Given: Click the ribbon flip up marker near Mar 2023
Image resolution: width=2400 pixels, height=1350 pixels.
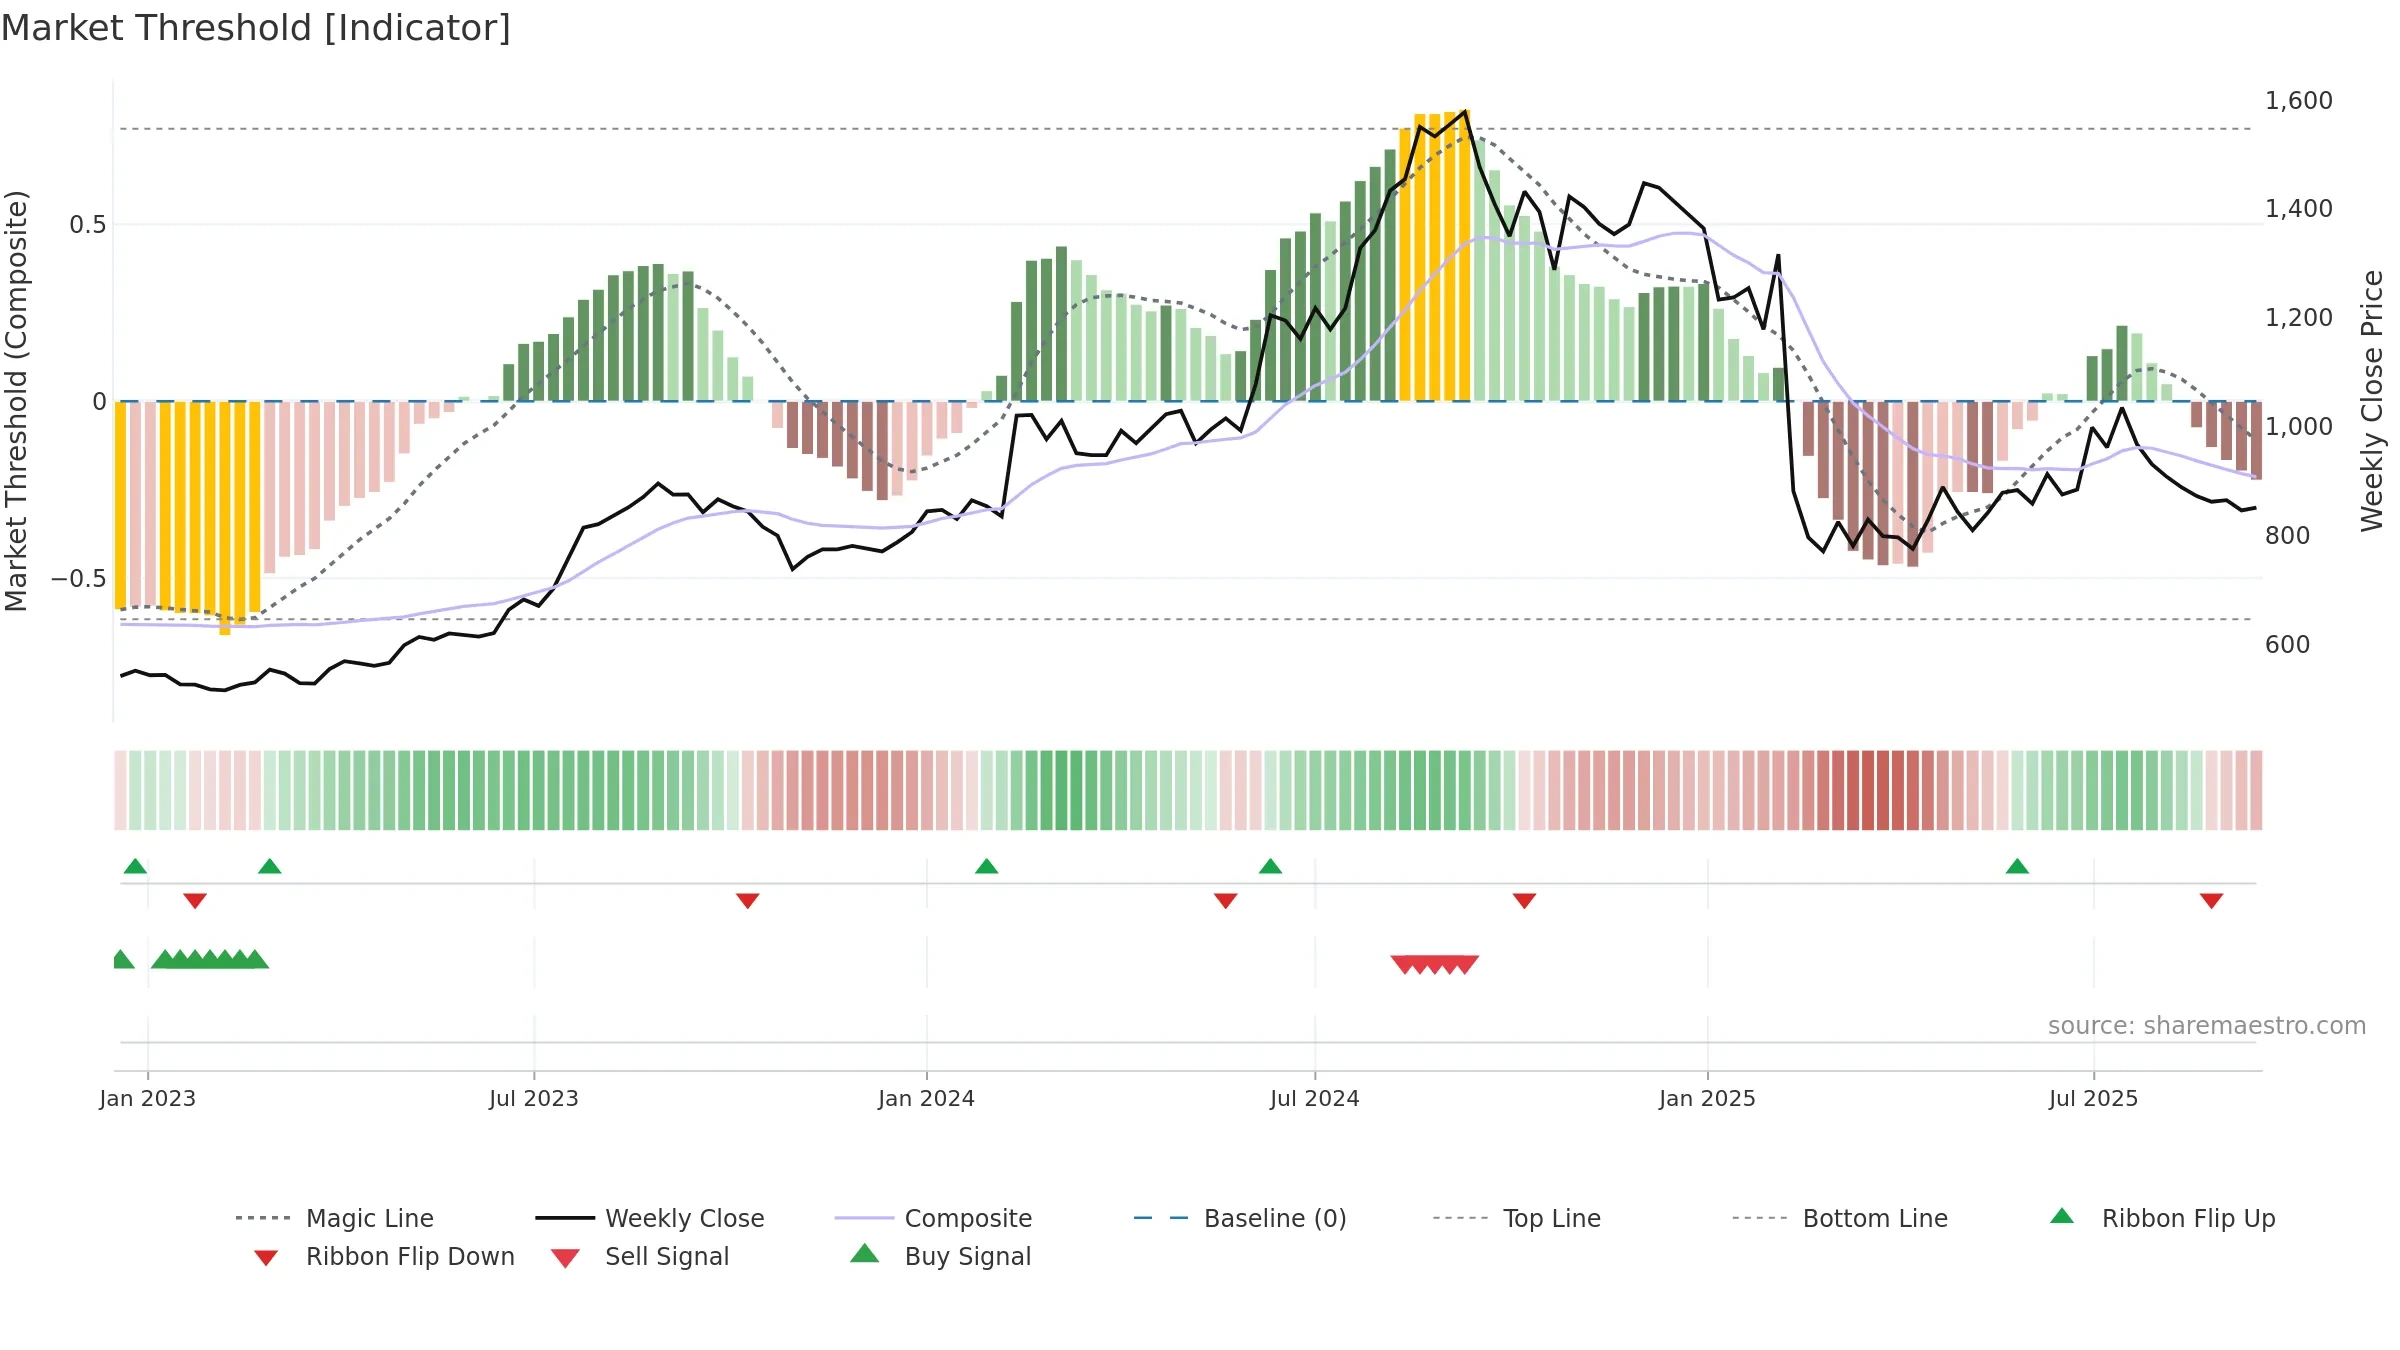Looking at the screenshot, I should (x=270, y=866).
